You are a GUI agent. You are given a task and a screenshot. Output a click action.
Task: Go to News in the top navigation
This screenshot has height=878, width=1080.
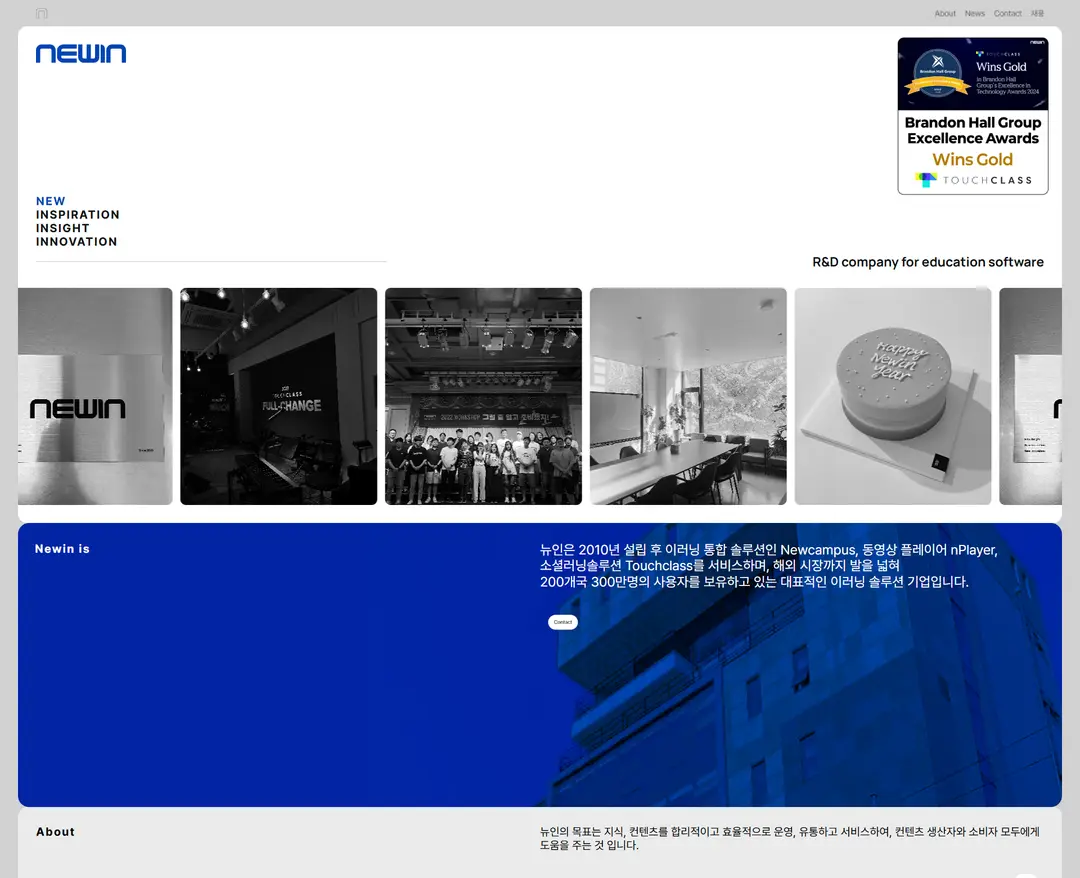[x=975, y=14]
